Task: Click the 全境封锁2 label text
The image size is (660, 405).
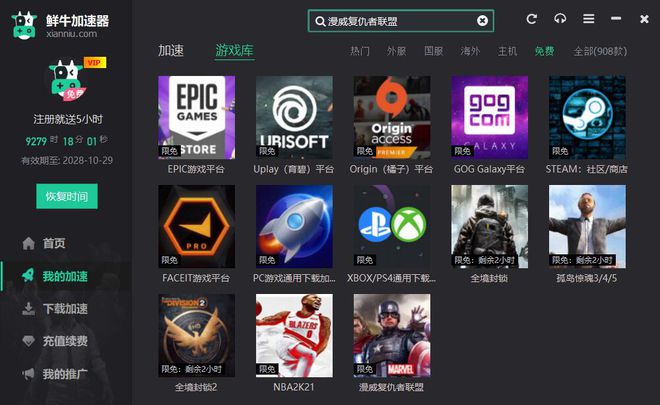Action: click(196, 387)
